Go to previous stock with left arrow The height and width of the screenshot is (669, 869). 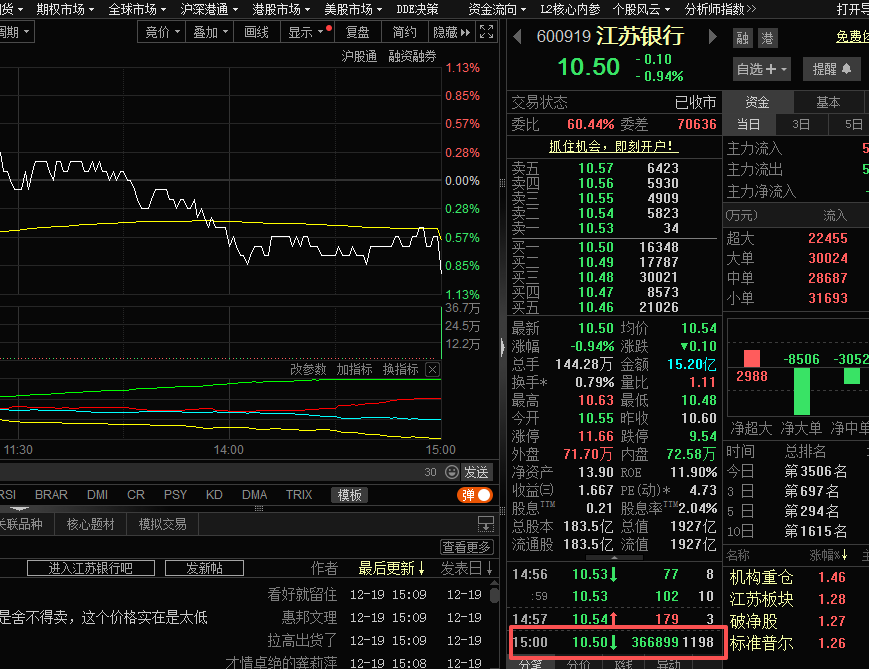click(x=517, y=37)
